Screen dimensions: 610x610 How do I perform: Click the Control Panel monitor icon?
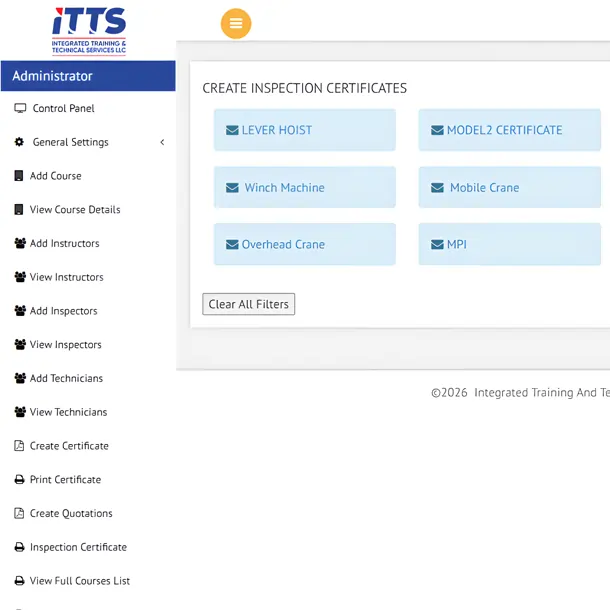tap(20, 108)
